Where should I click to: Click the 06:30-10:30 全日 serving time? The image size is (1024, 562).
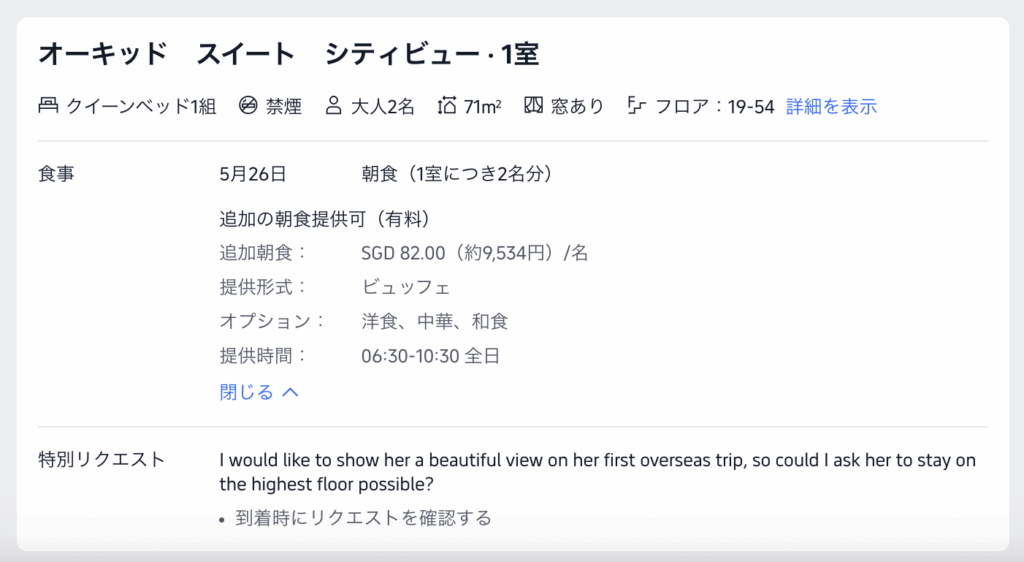point(430,355)
